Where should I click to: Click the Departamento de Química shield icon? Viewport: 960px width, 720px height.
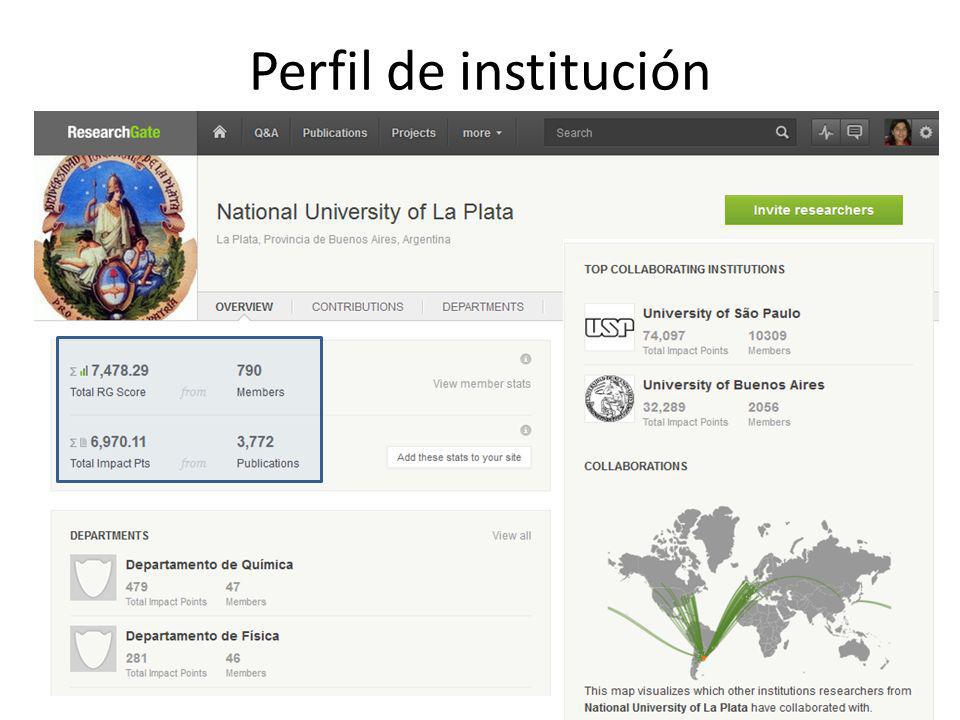[93, 577]
